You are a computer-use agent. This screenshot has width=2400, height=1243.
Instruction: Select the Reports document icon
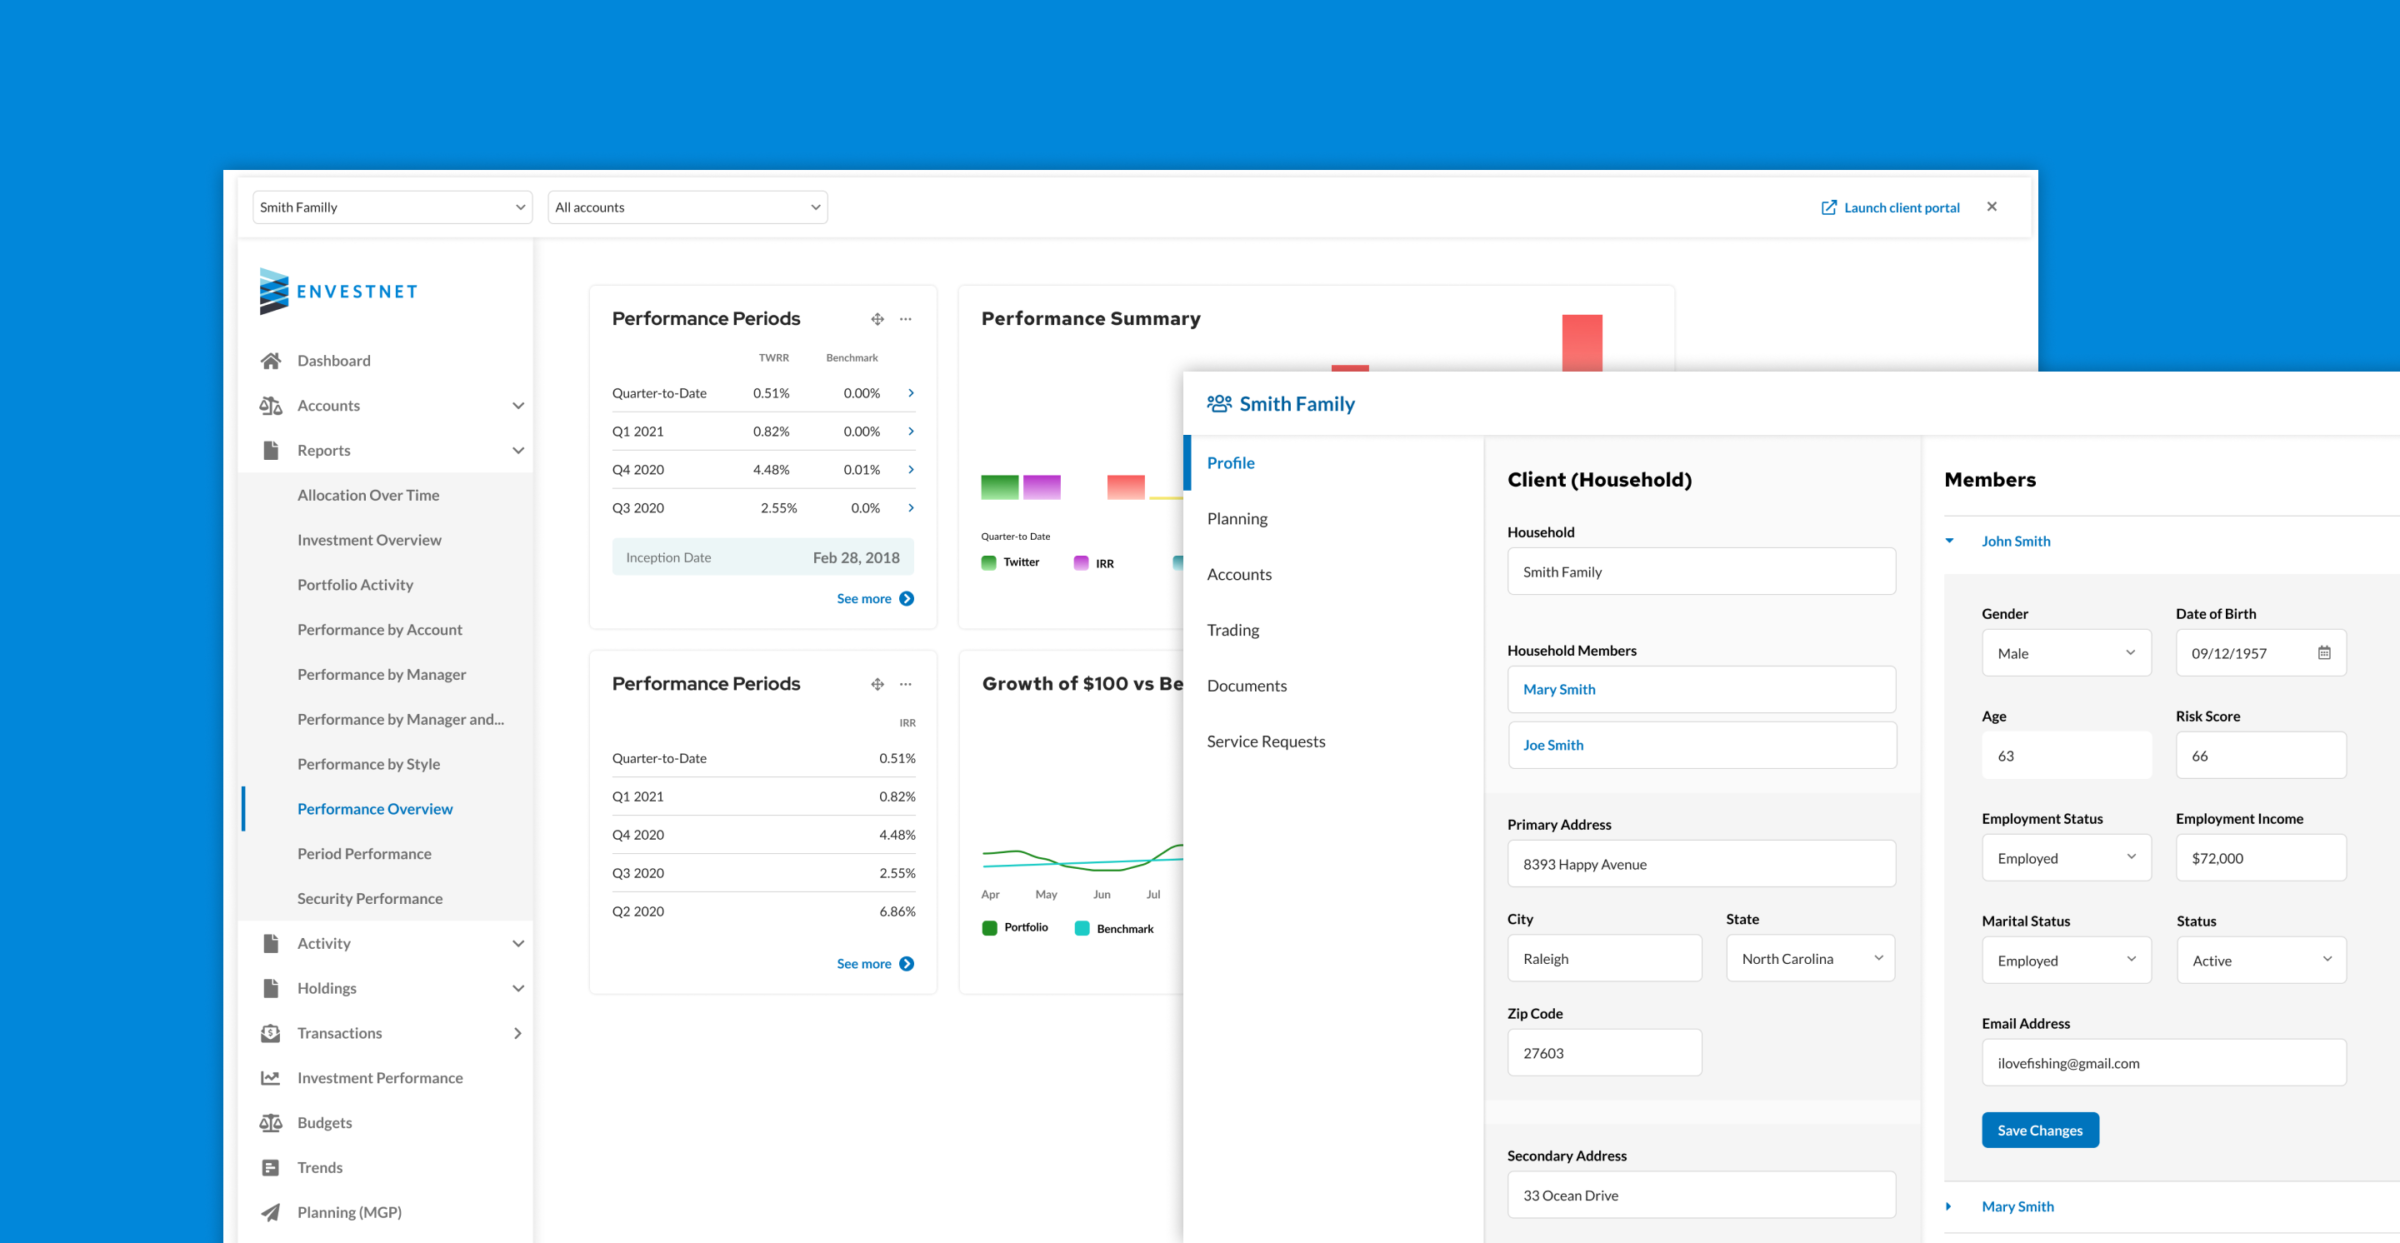[x=270, y=450]
